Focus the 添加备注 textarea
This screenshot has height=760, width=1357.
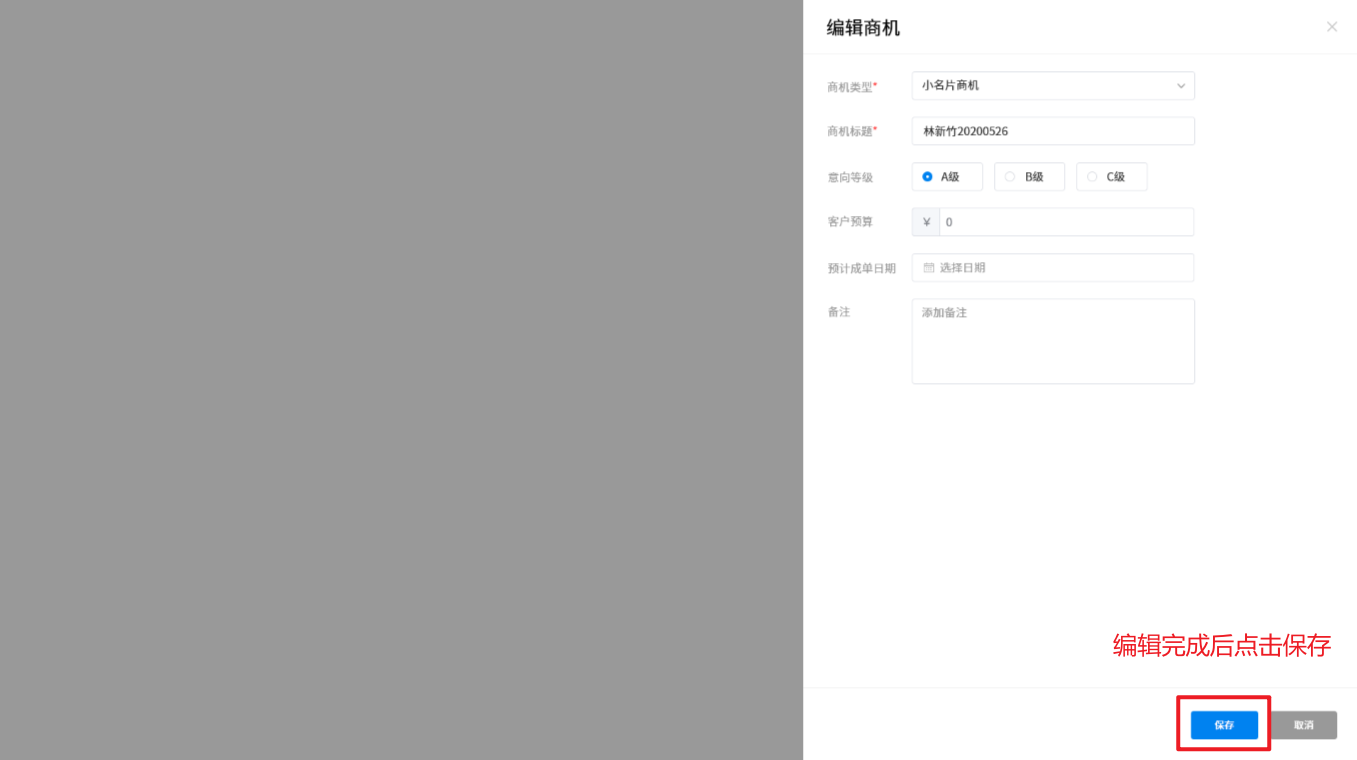click(1052, 341)
